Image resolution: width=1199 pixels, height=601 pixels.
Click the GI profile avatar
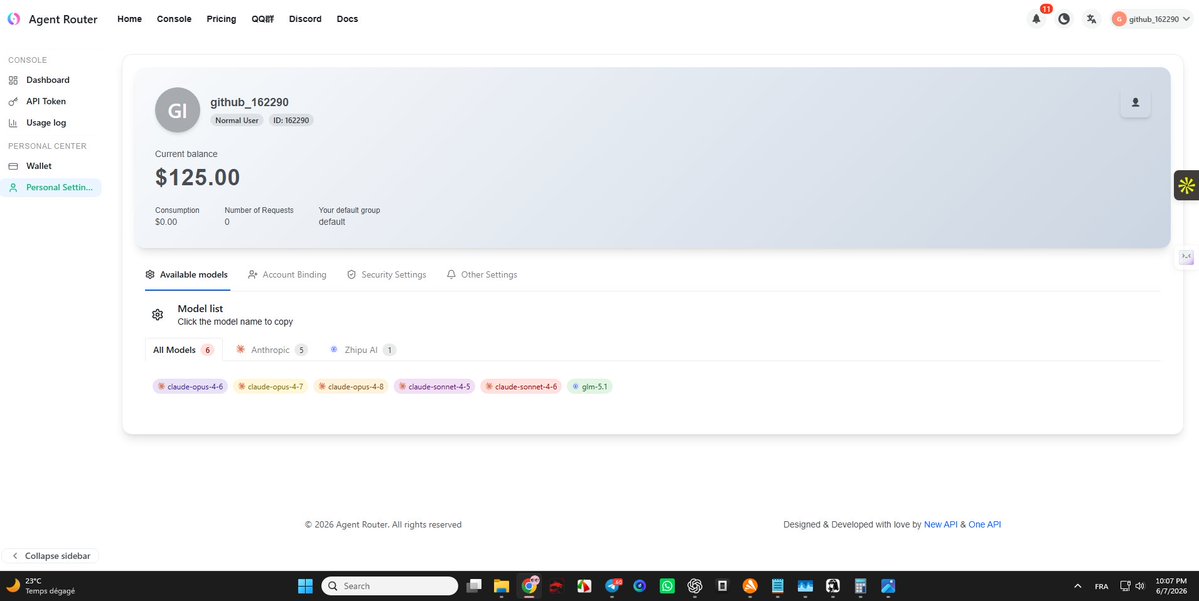coord(177,110)
